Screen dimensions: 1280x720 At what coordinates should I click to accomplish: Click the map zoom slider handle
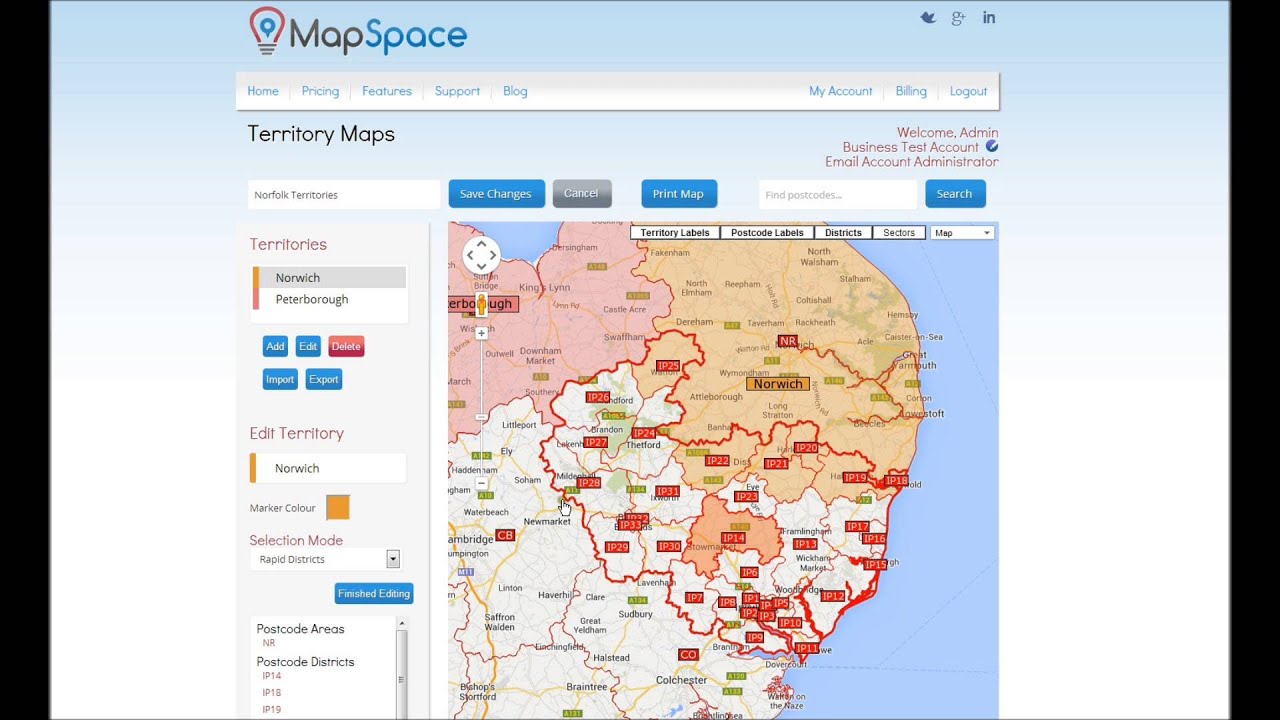[x=481, y=417]
